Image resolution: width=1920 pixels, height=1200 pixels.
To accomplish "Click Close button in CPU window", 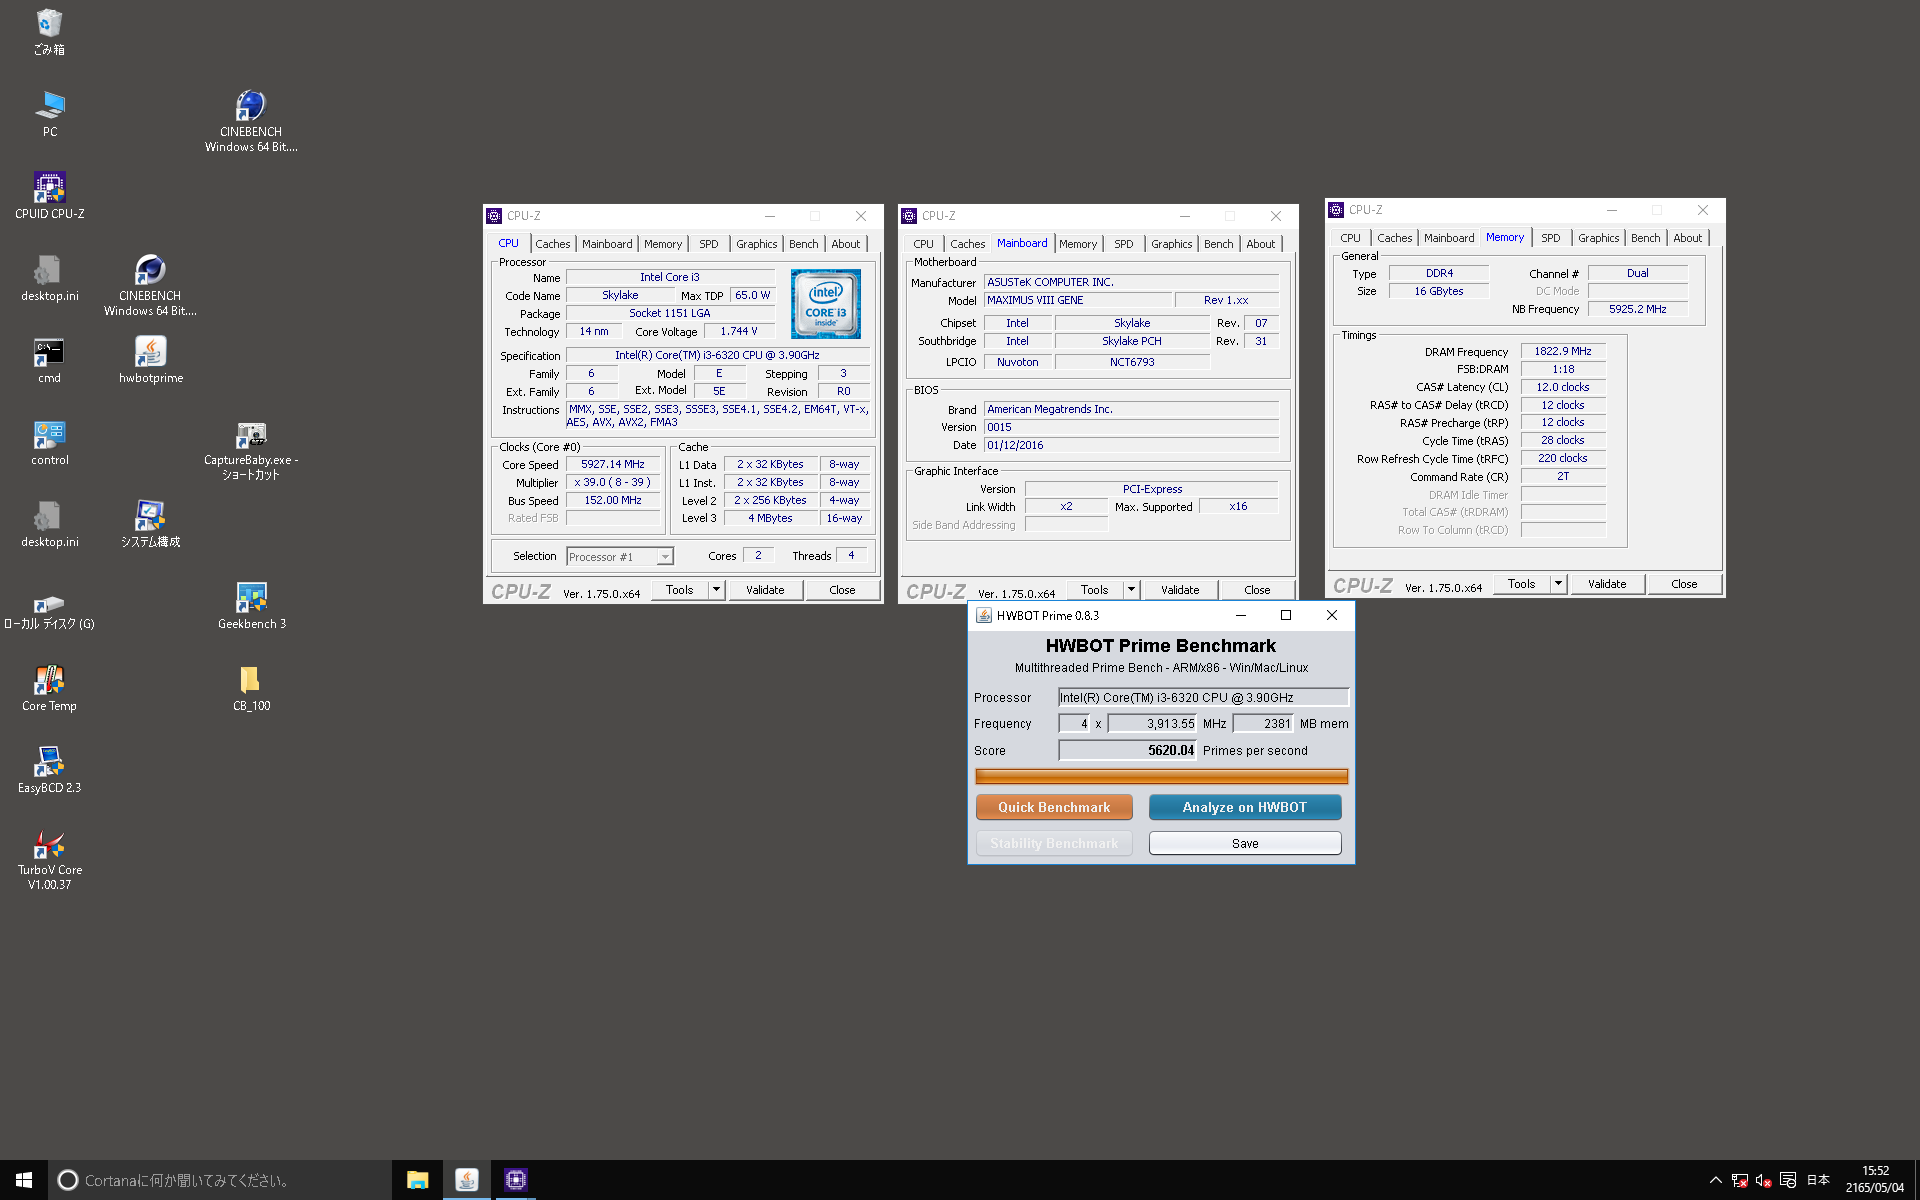I will point(842,590).
